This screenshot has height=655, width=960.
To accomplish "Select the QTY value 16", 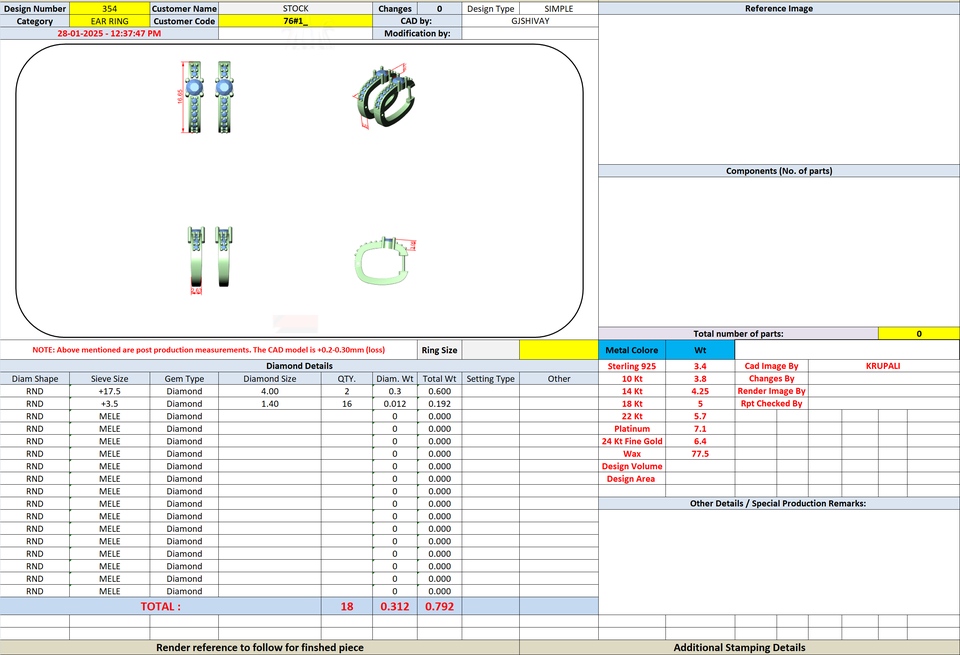I will tap(347, 404).
